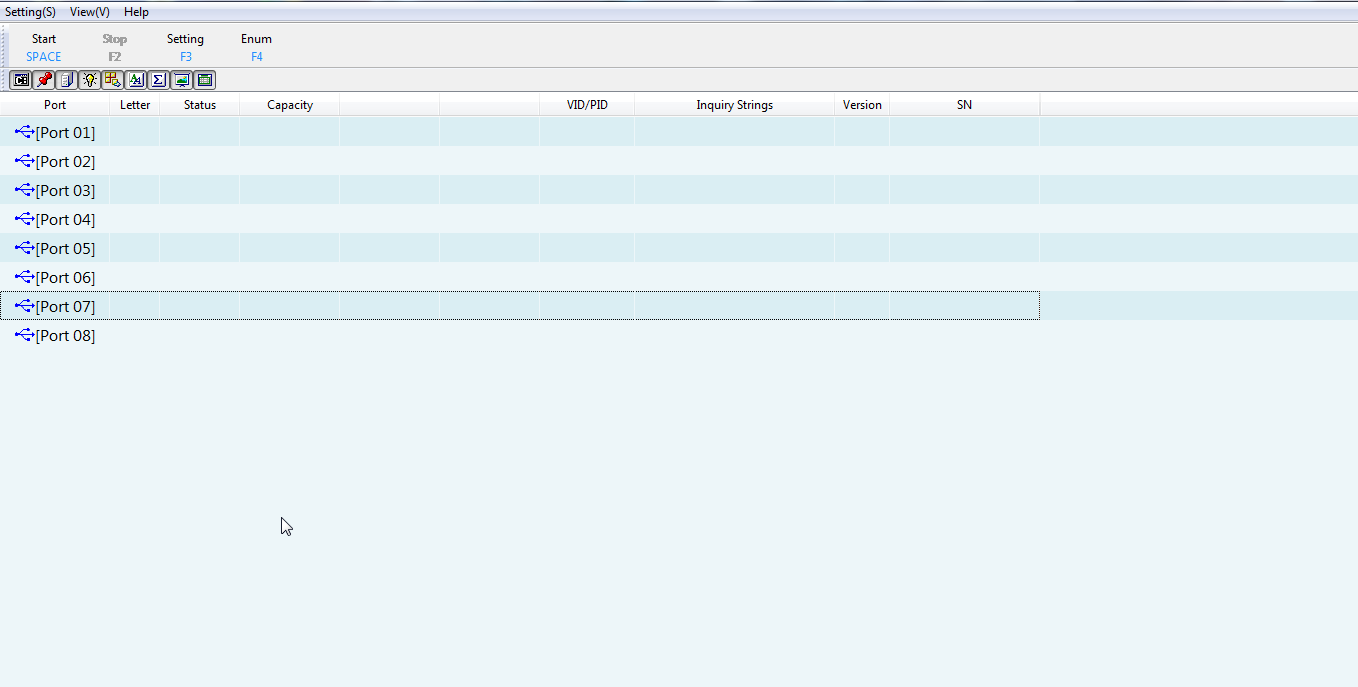Click the light bulb toolbar icon
1358x687 pixels.
tap(90, 80)
